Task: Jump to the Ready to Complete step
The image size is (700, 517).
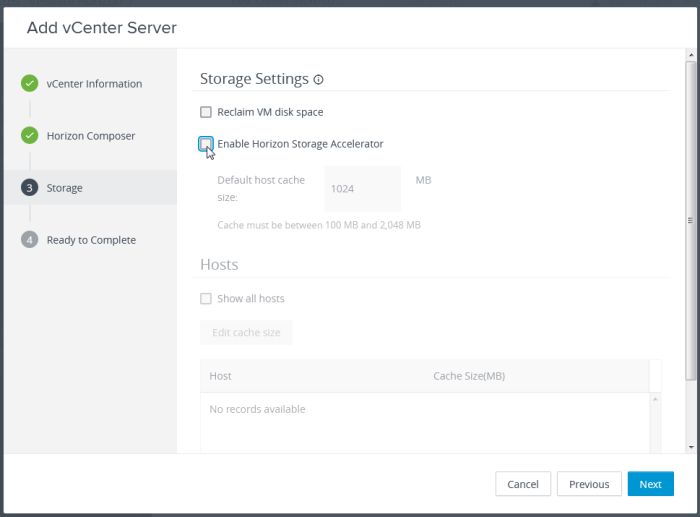Action: coord(91,240)
